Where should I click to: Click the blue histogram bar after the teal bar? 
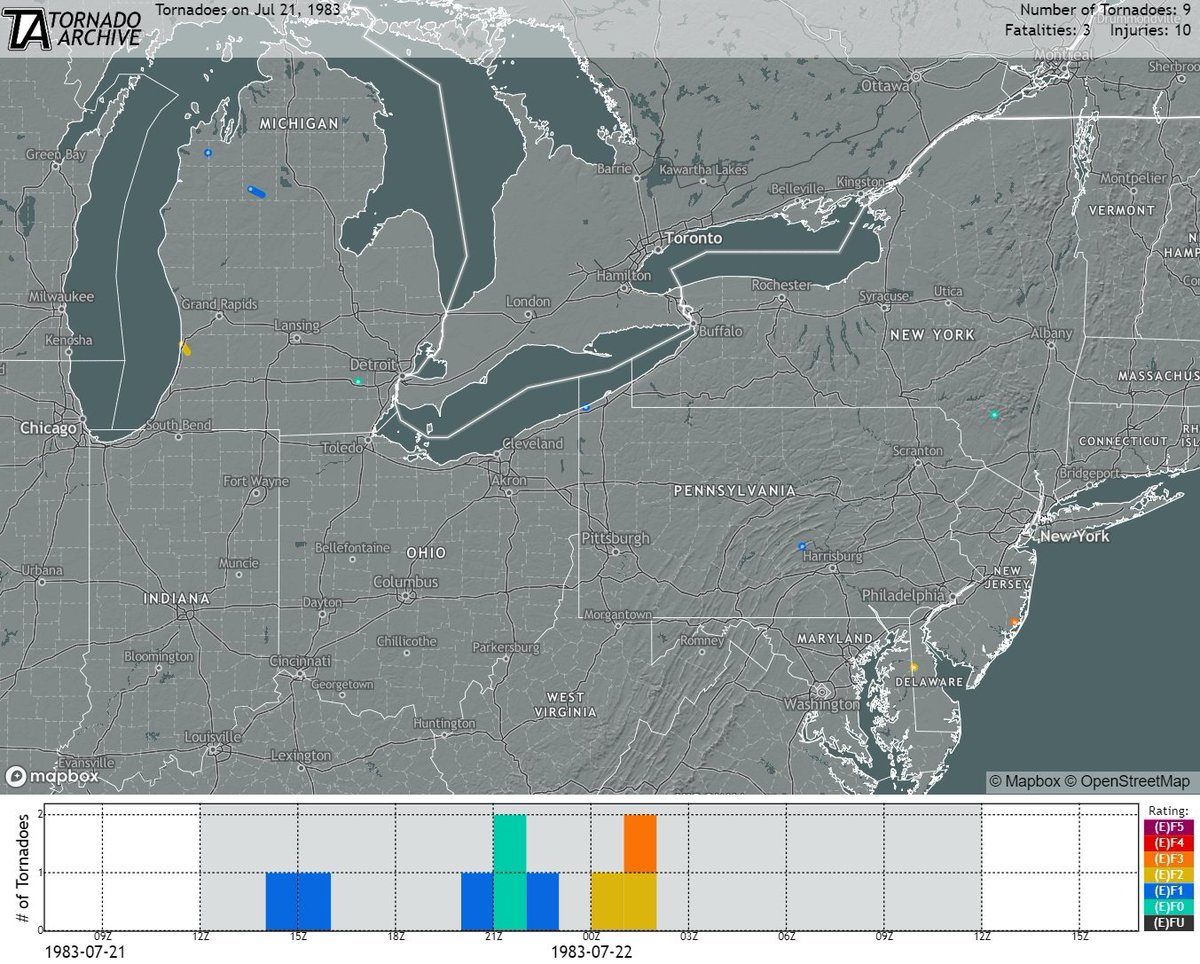542,902
